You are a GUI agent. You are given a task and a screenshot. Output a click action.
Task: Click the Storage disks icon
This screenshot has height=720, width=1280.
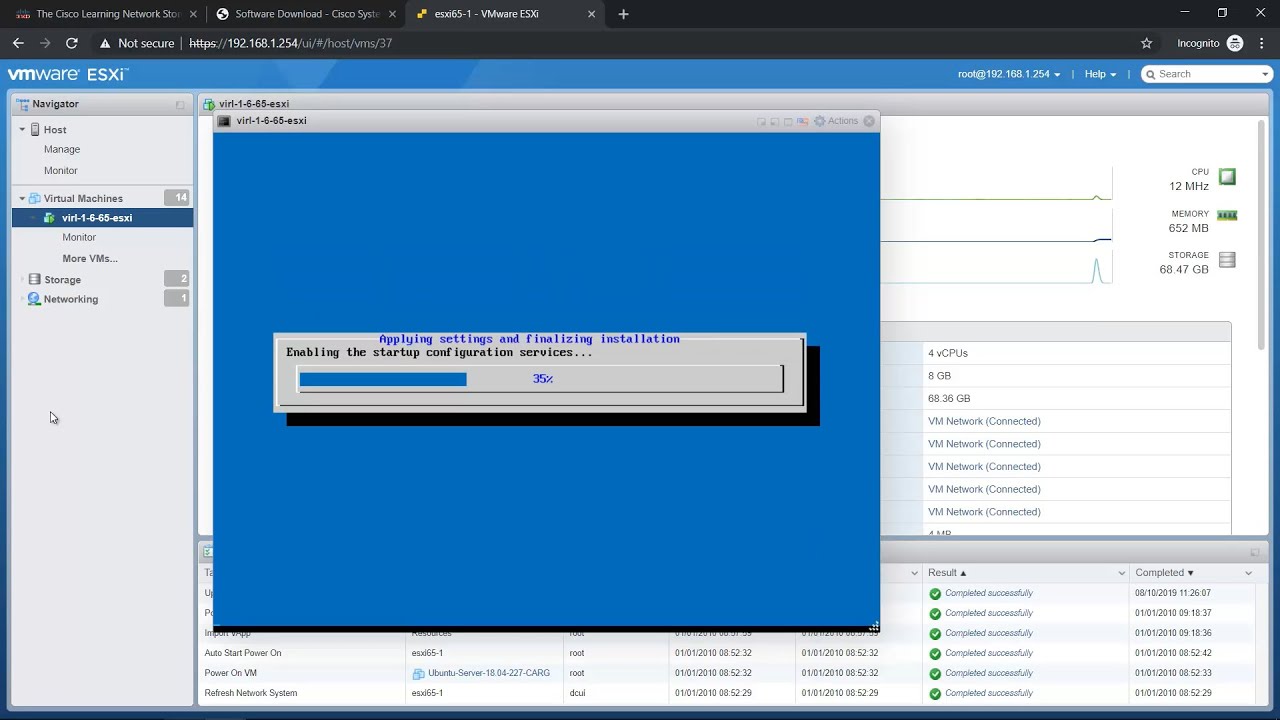(x=1227, y=260)
